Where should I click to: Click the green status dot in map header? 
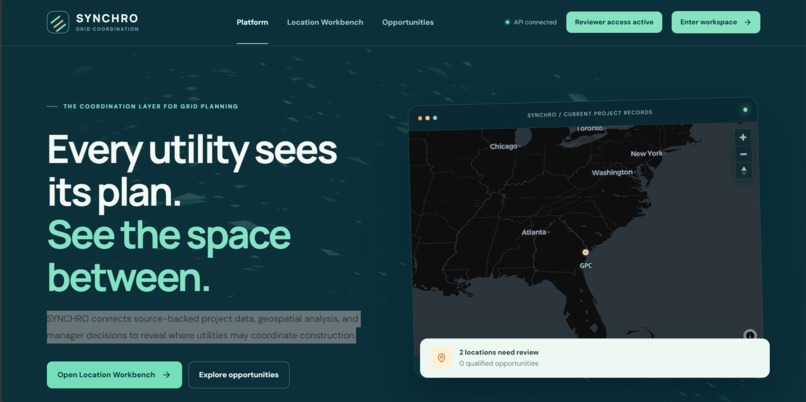[745, 109]
